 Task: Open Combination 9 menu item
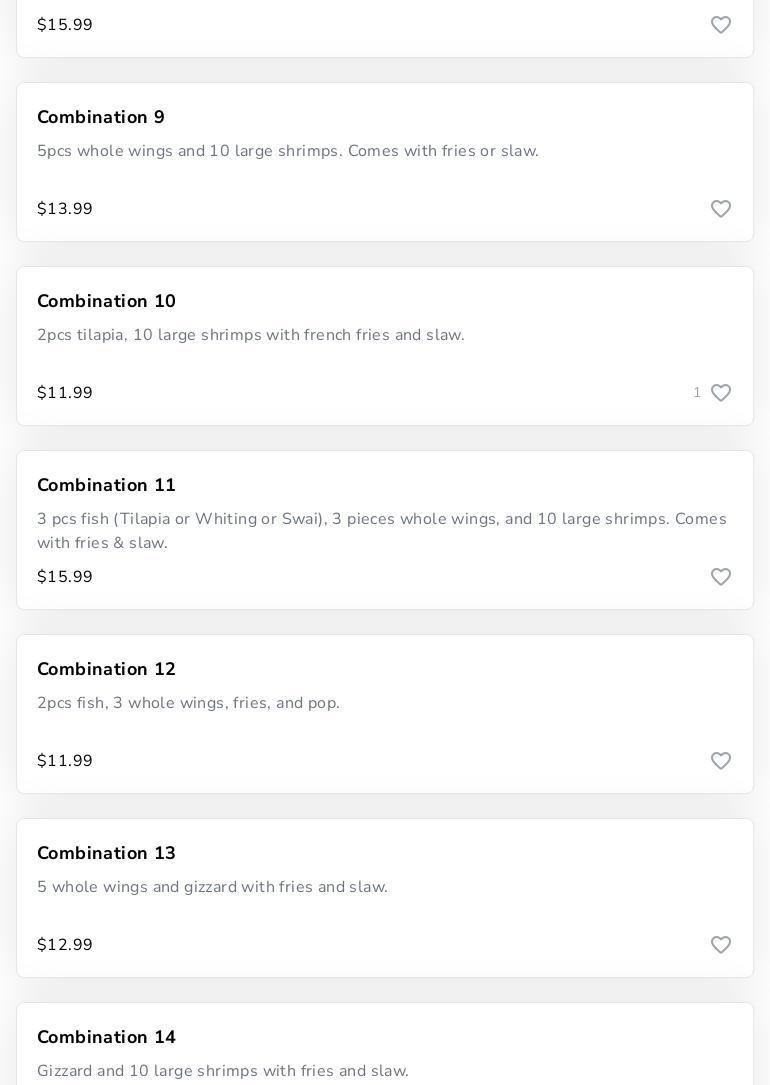coord(101,117)
